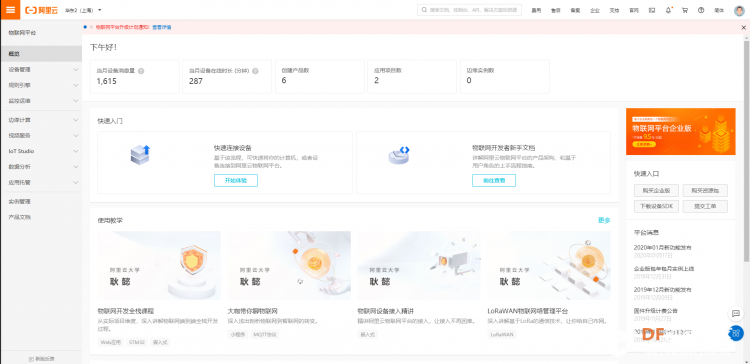The height and width of the screenshot is (364, 750).
Task: Click 购买资源包 button
Action: point(705,190)
